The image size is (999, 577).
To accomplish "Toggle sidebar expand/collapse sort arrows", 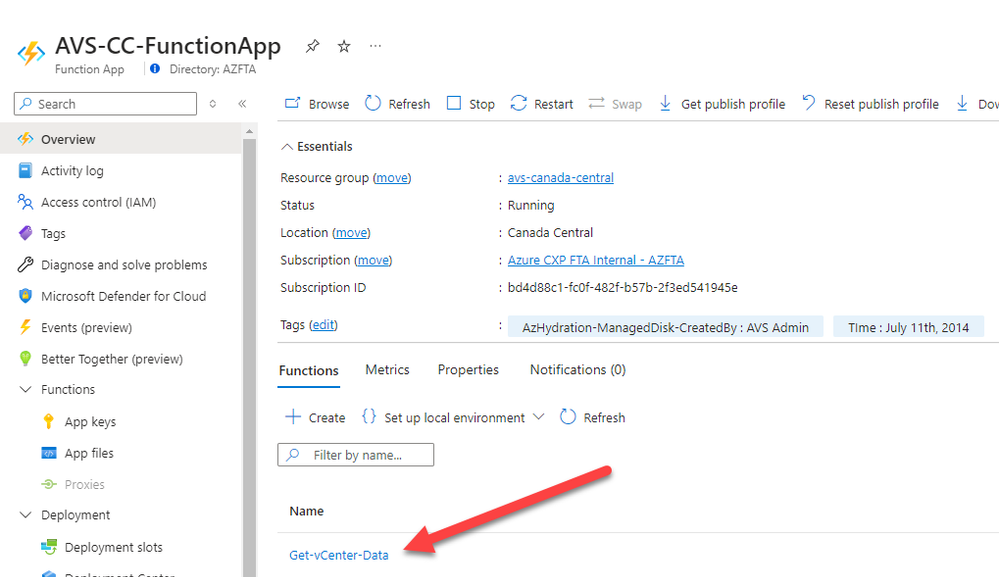I will point(213,104).
